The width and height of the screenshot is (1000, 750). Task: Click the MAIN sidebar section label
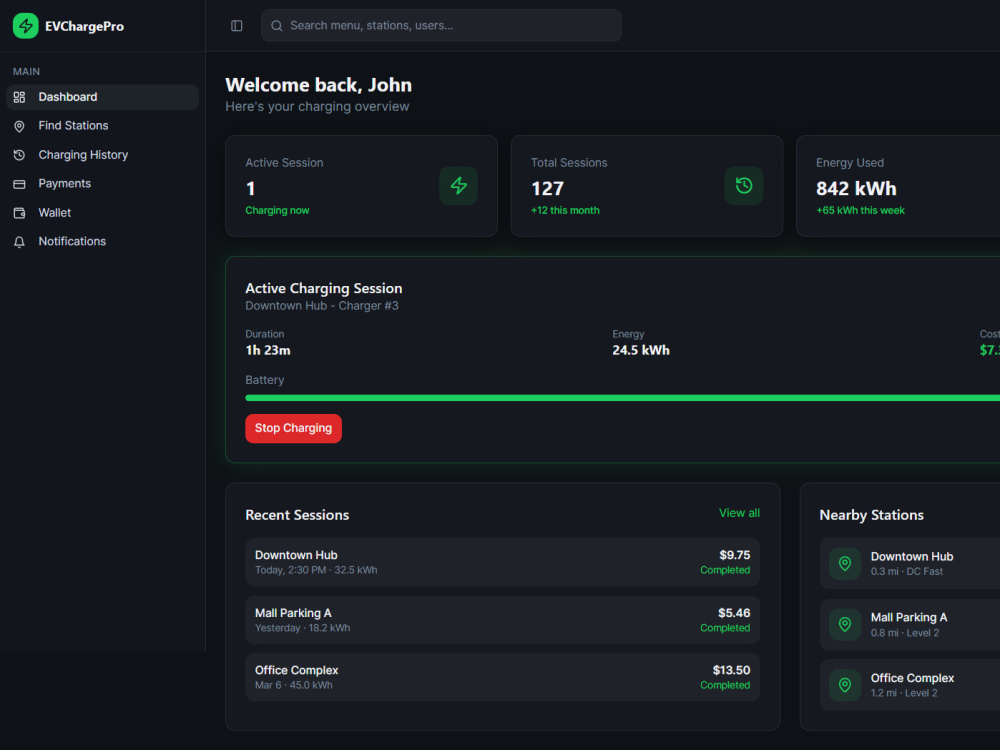(26, 71)
